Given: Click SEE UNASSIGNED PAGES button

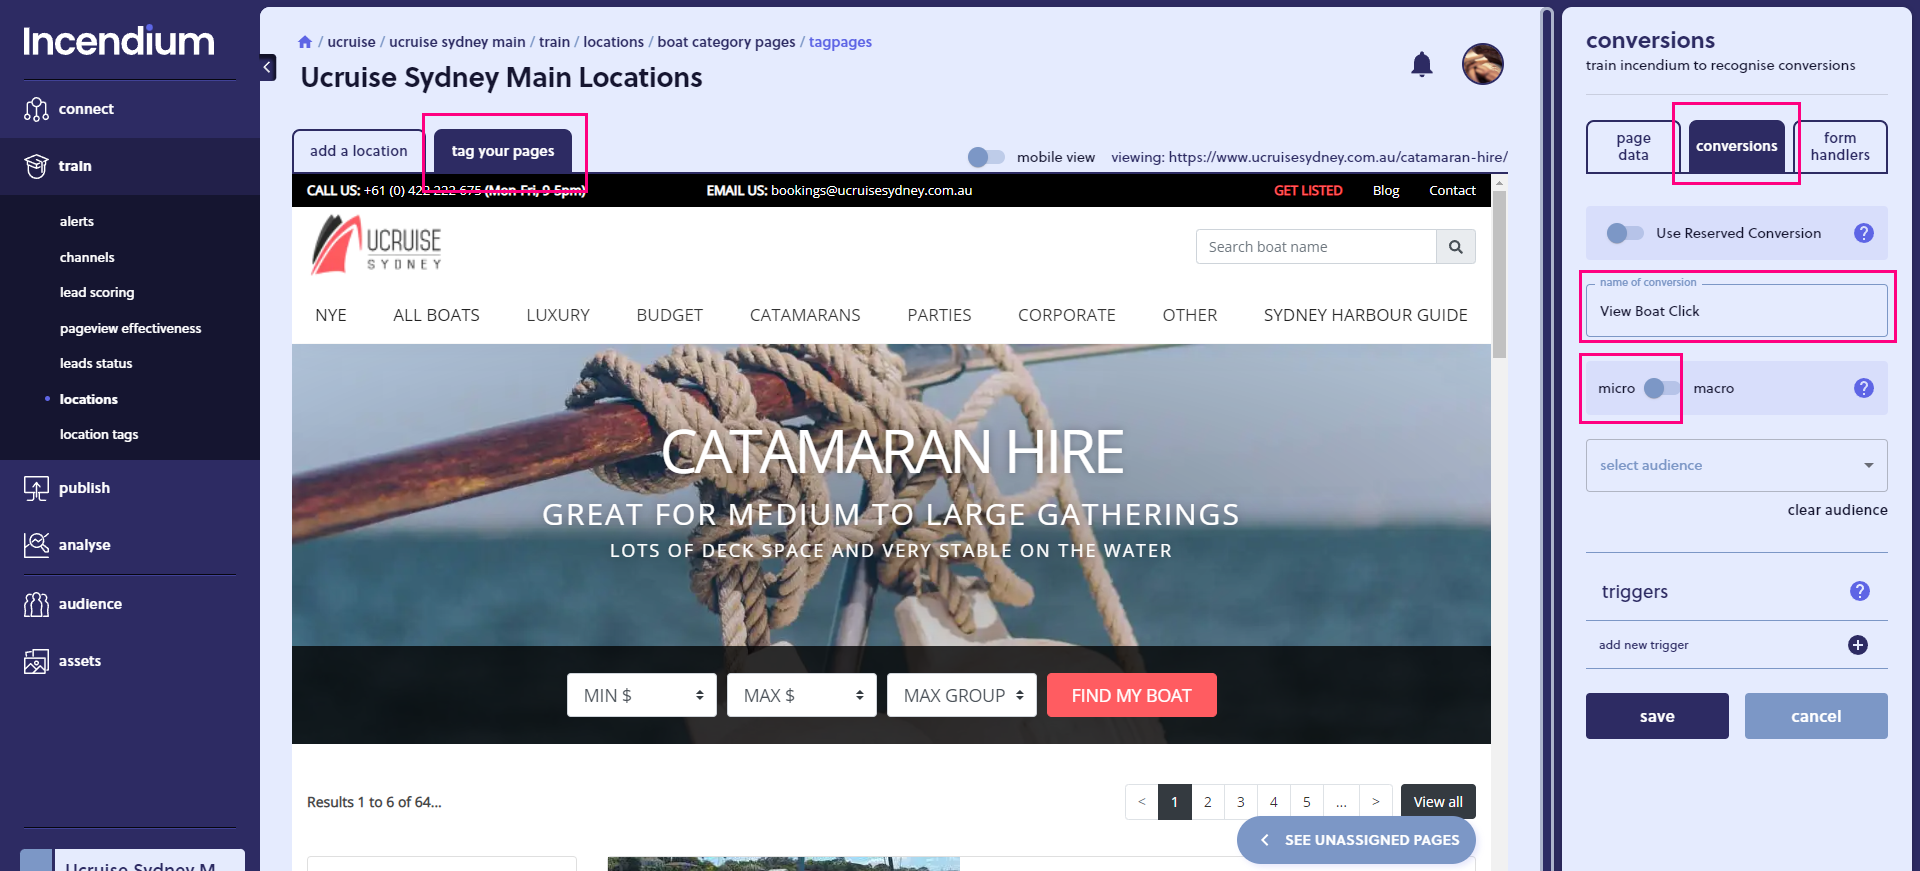Looking at the screenshot, I should point(1357,840).
